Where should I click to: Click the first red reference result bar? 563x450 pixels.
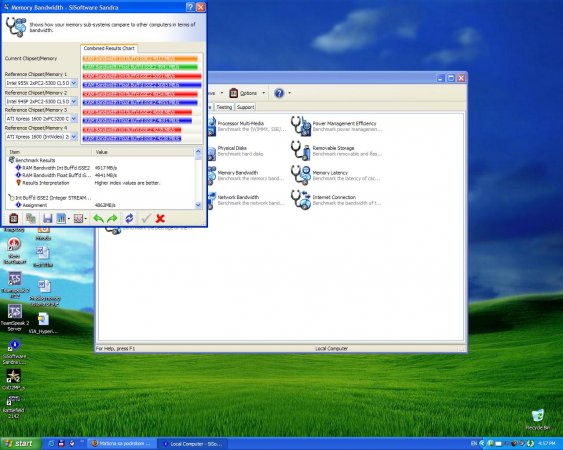pyautogui.click(x=142, y=76)
